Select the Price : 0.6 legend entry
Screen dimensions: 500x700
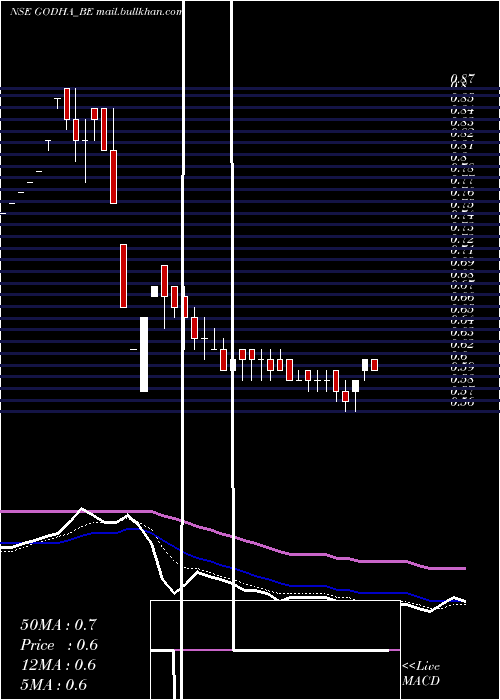(59, 645)
